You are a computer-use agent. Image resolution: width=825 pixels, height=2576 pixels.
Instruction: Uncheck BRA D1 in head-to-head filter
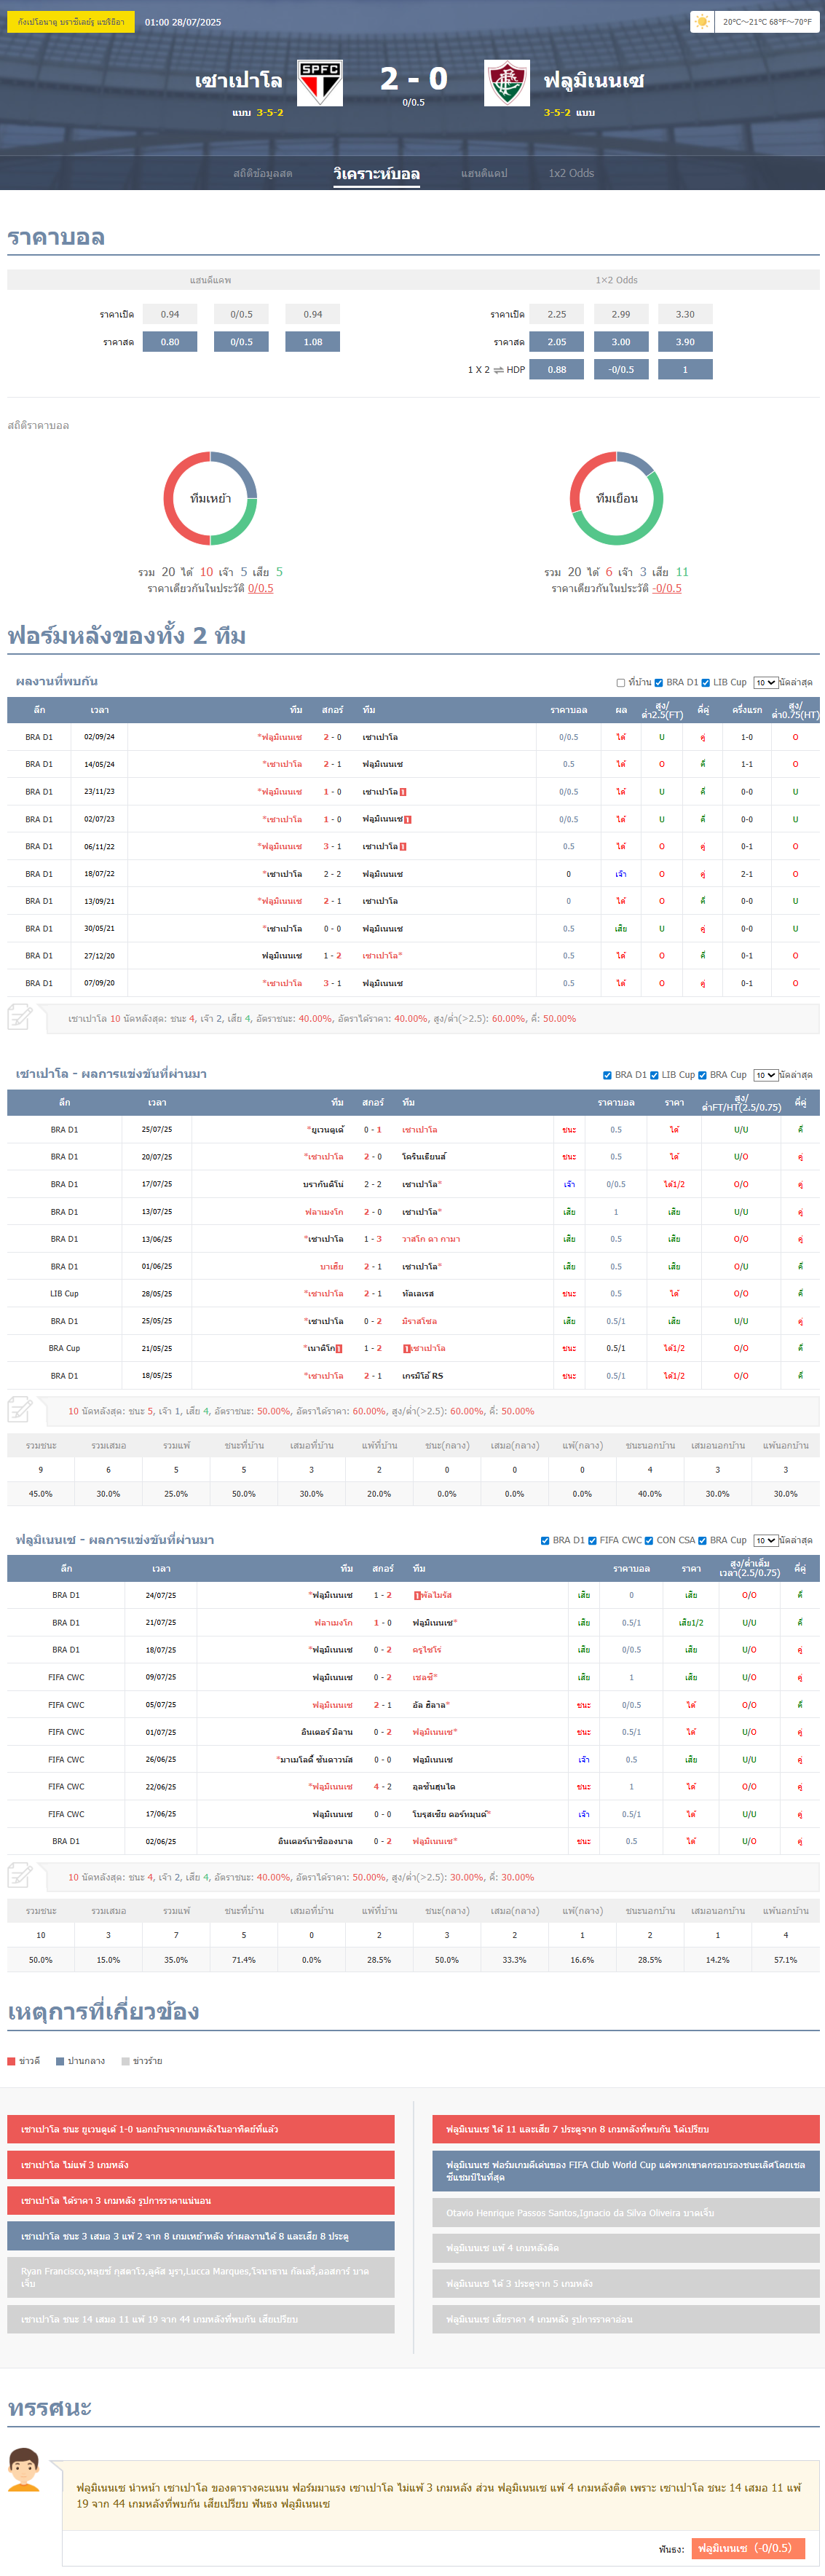[x=658, y=683]
